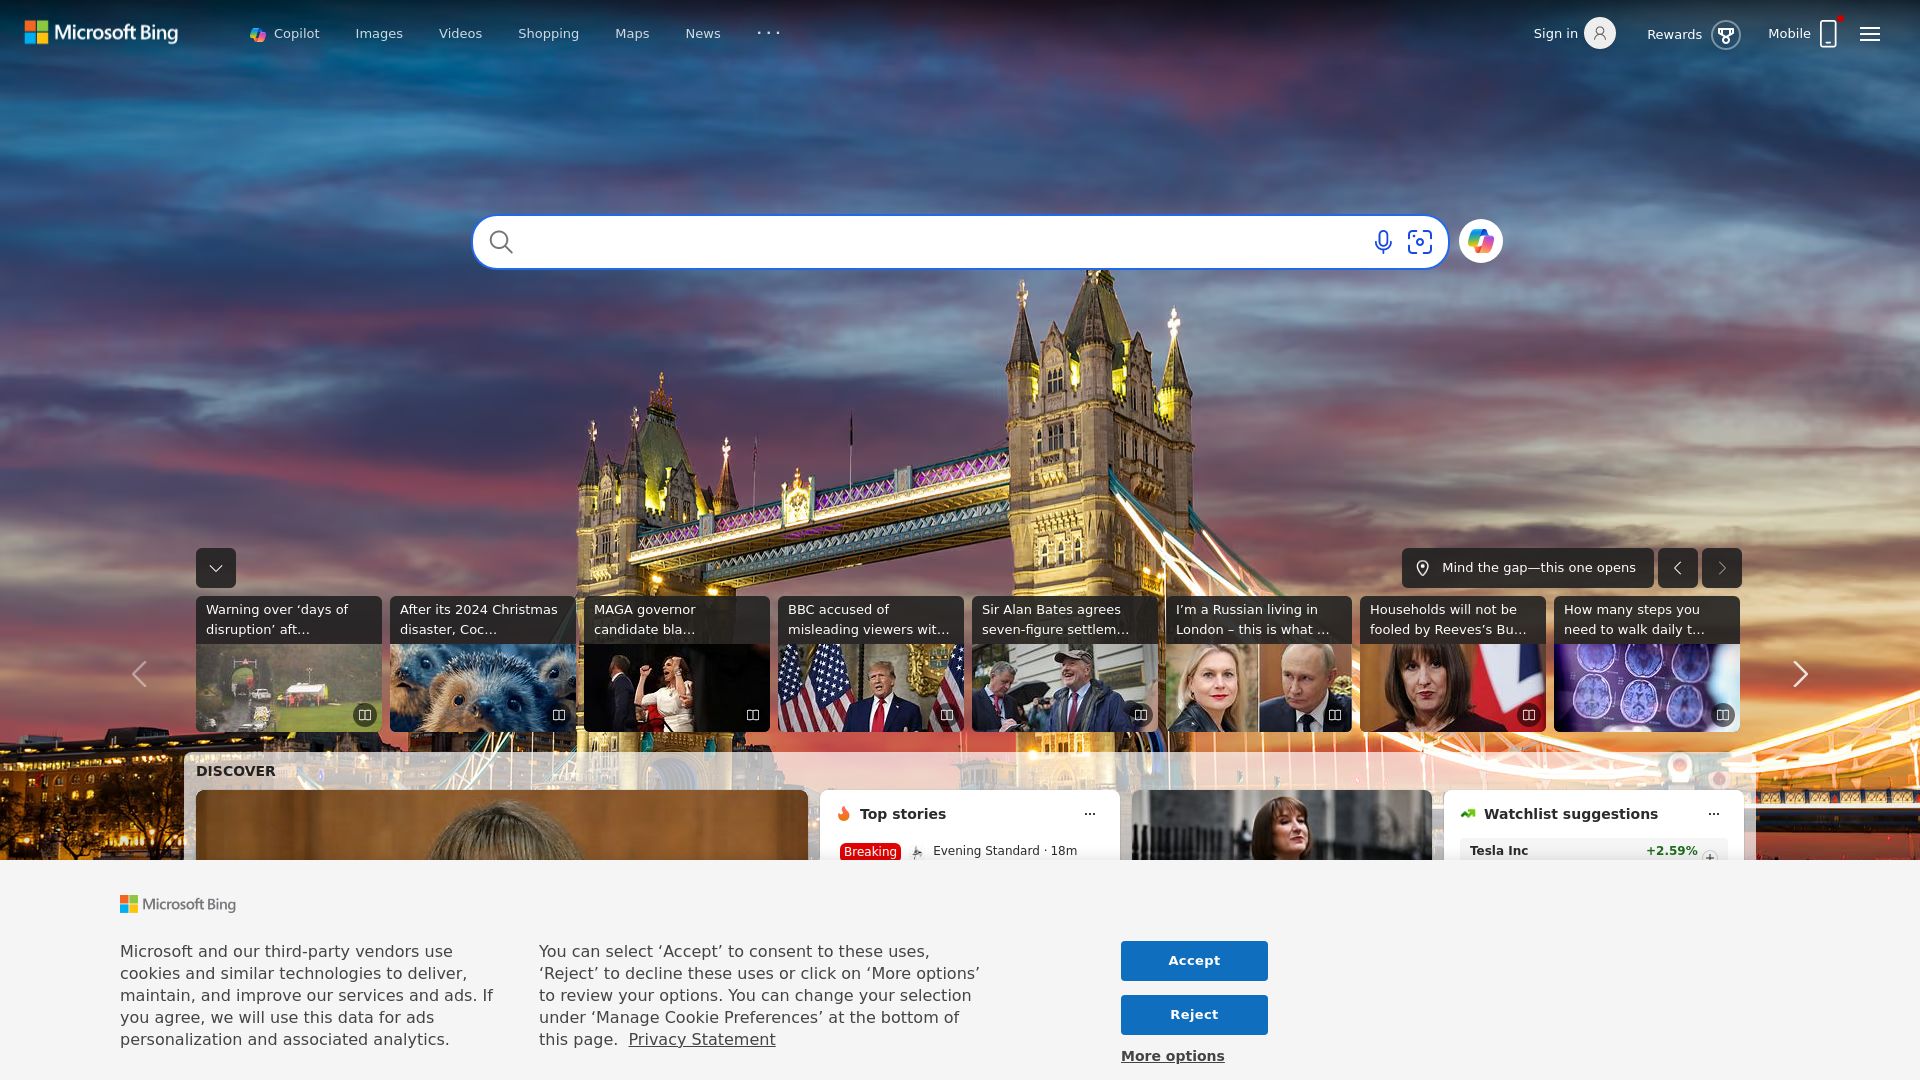The width and height of the screenshot is (1920, 1080).
Task: Open the Privacy Statement link
Action: click(x=702, y=1039)
